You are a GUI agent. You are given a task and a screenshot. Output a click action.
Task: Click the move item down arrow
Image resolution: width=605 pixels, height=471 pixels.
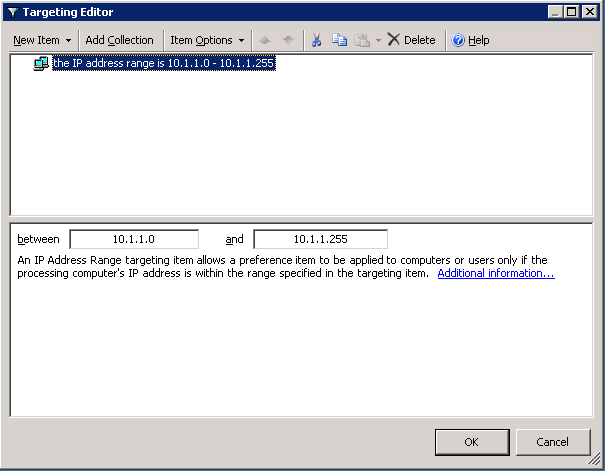pos(288,40)
